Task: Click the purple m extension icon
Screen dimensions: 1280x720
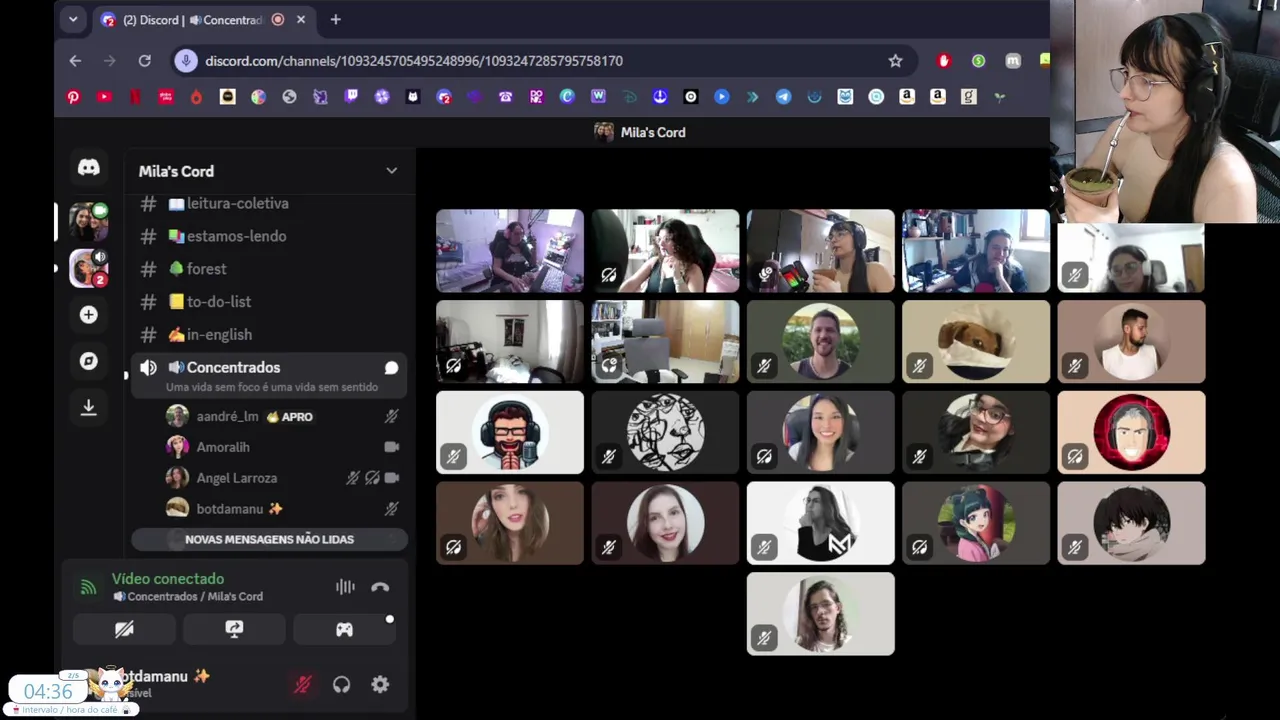Action: click(x=1013, y=61)
